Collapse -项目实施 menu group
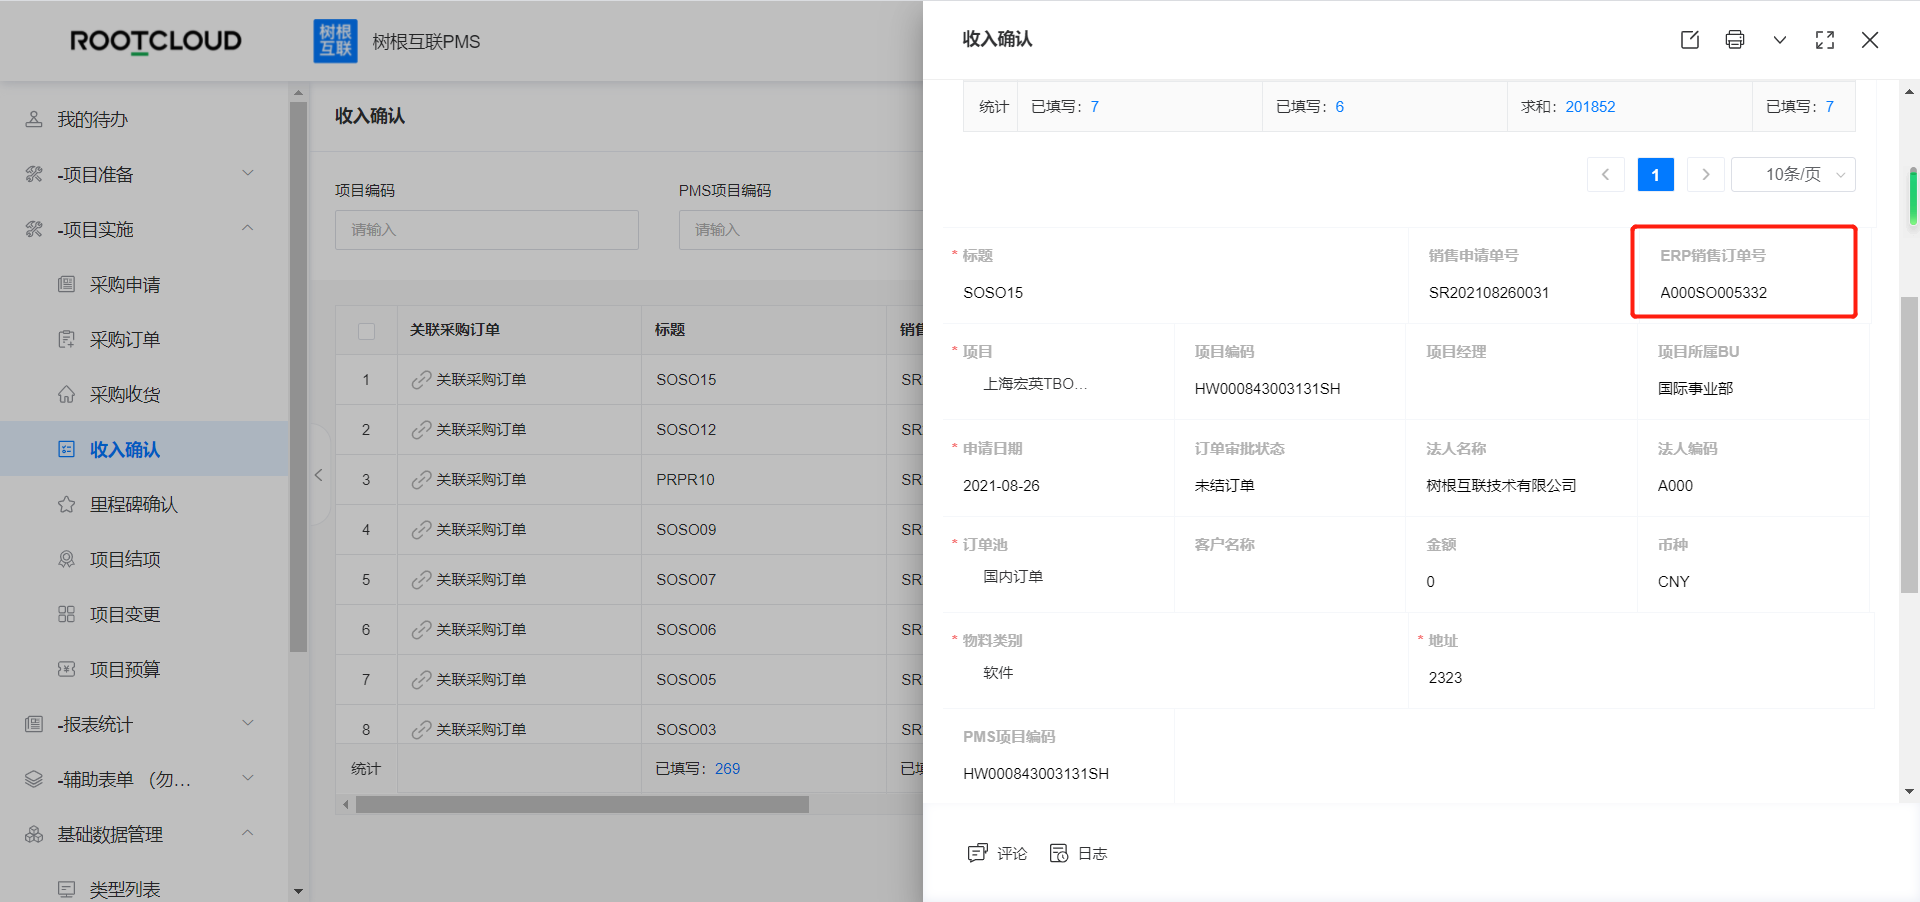The width and height of the screenshot is (1920, 902). [144, 229]
